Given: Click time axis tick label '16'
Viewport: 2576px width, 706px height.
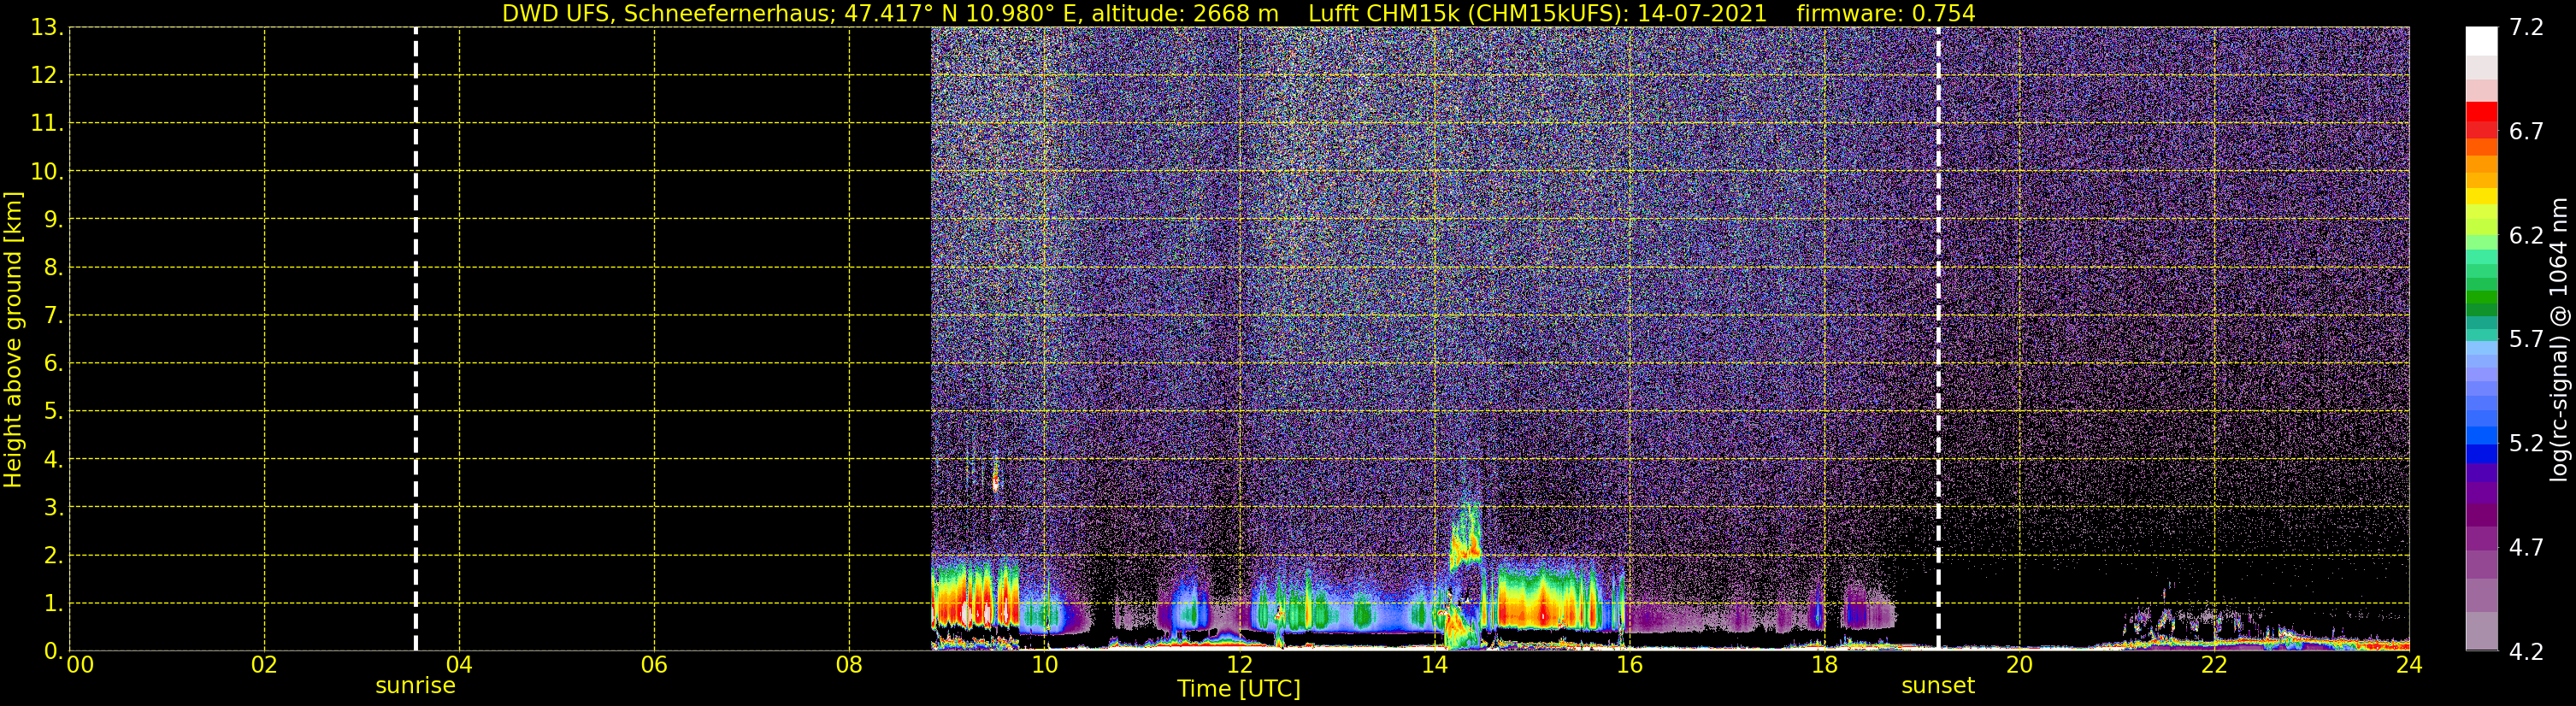Looking at the screenshot, I should 1629,665.
